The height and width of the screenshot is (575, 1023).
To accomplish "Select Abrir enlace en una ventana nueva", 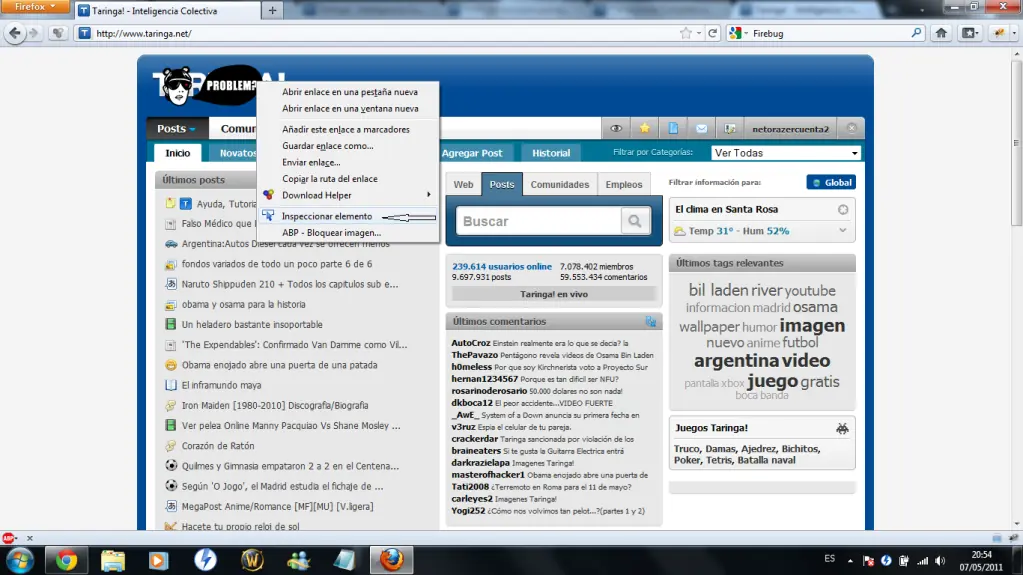I will click(350, 109).
